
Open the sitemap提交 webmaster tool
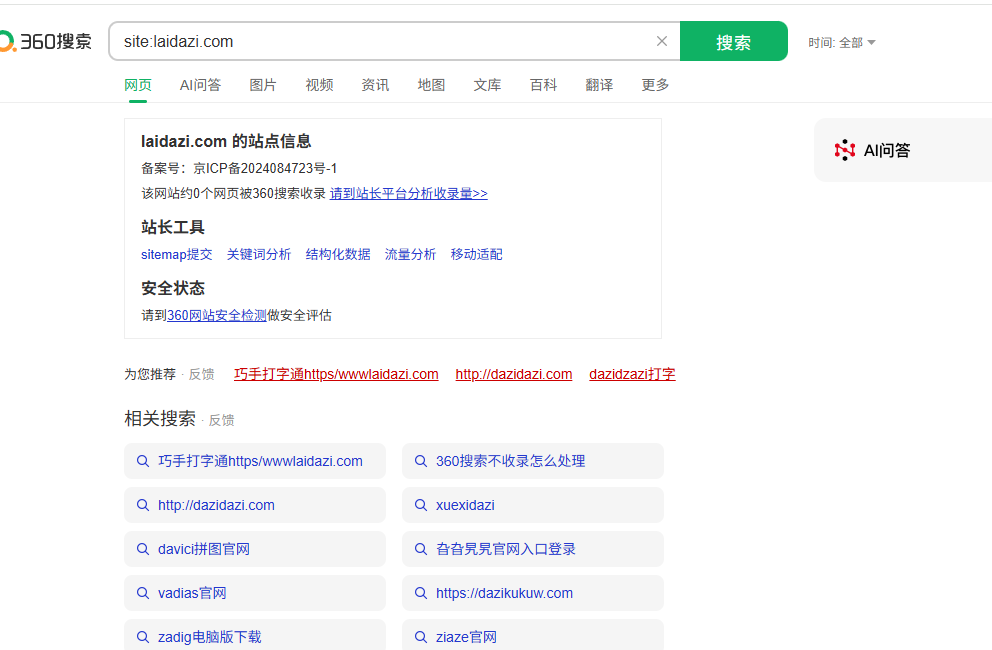coord(177,254)
